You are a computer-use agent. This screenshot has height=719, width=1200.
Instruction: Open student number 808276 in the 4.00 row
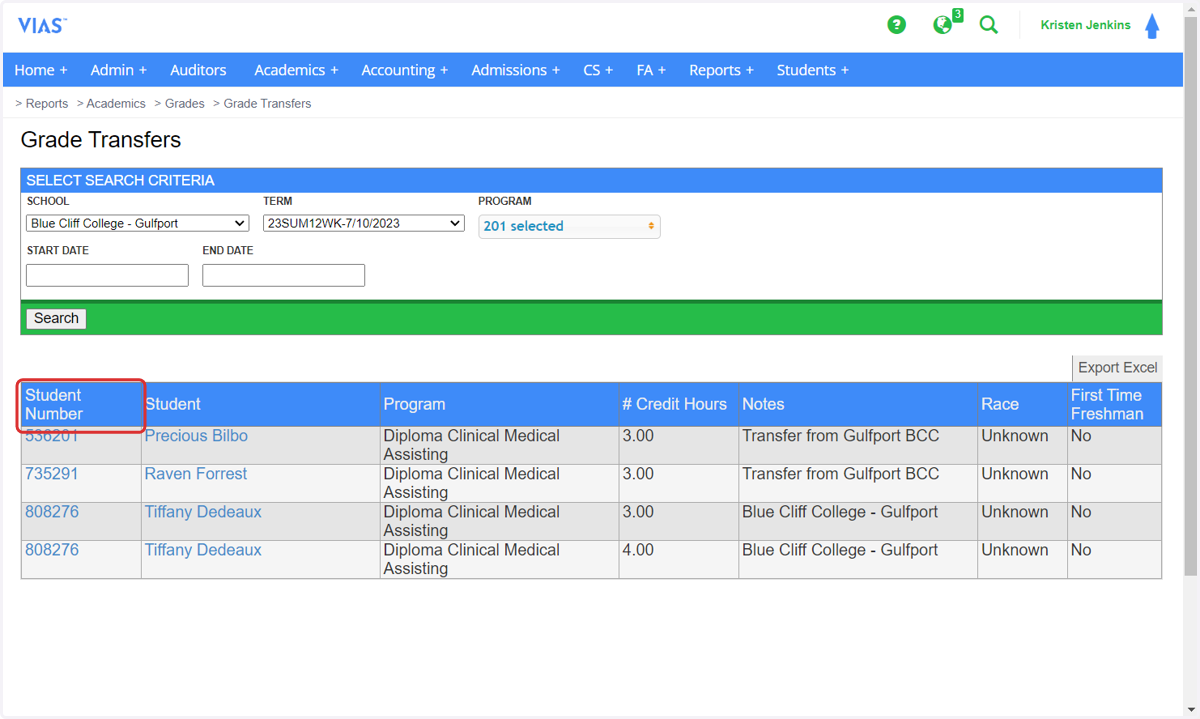click(52, 550)
